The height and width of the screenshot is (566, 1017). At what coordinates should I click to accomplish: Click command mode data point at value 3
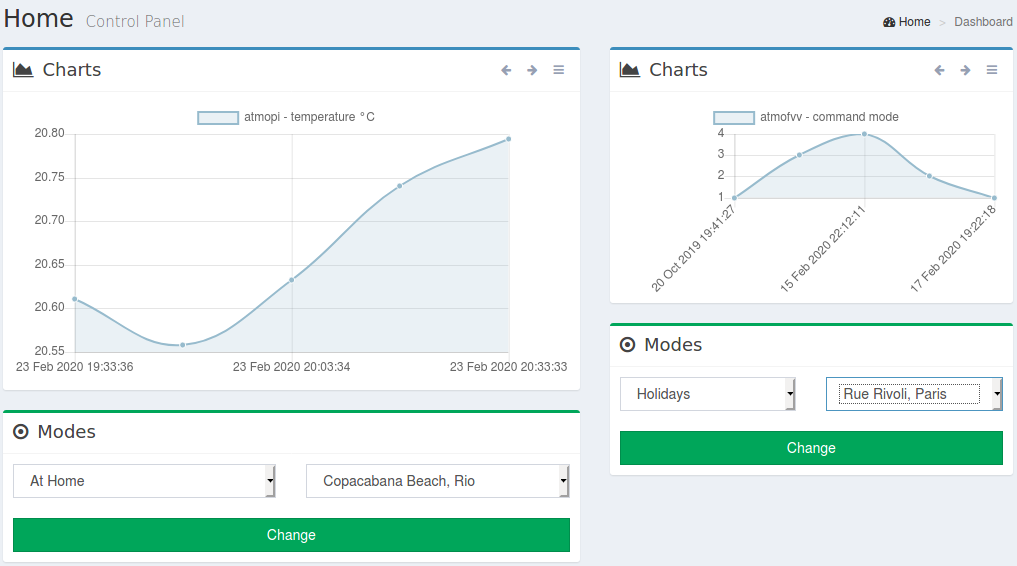(x=800, y=155)
